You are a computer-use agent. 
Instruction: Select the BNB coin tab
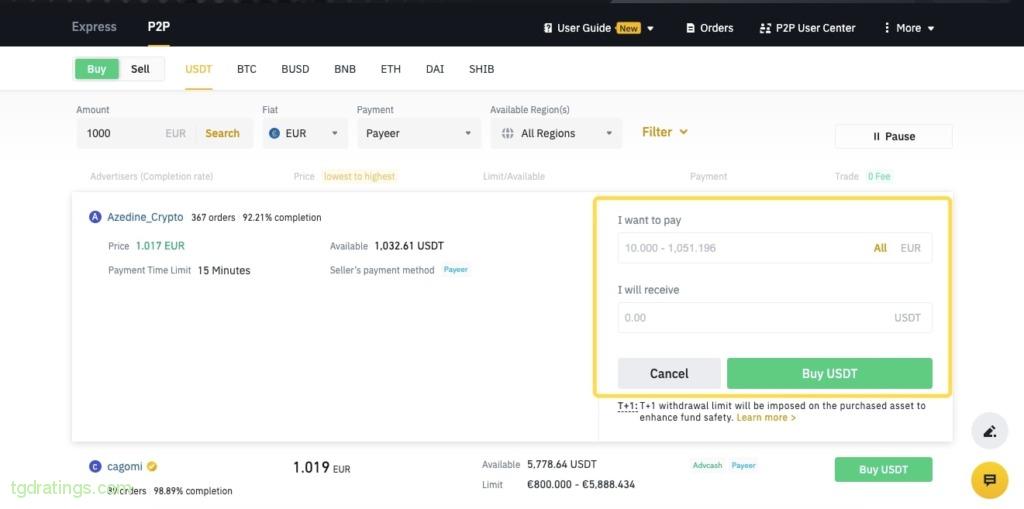pos(345,69)
